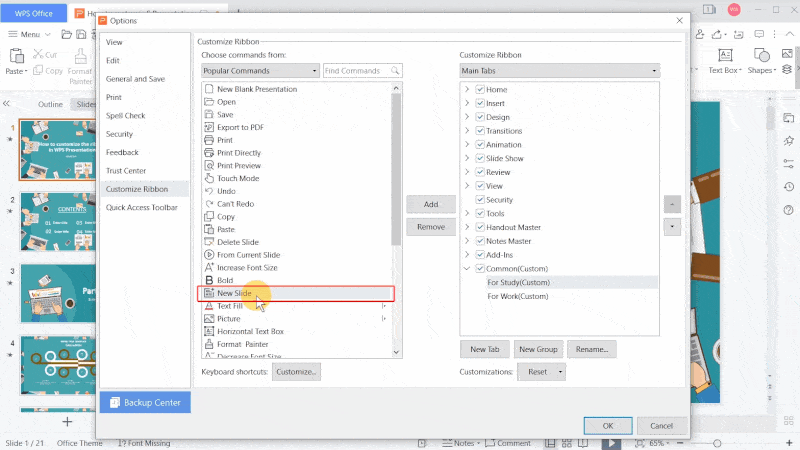This screenshot has width=800, height=450.
Task: Select the From Current Slide play icon
Action: [209, 255]
